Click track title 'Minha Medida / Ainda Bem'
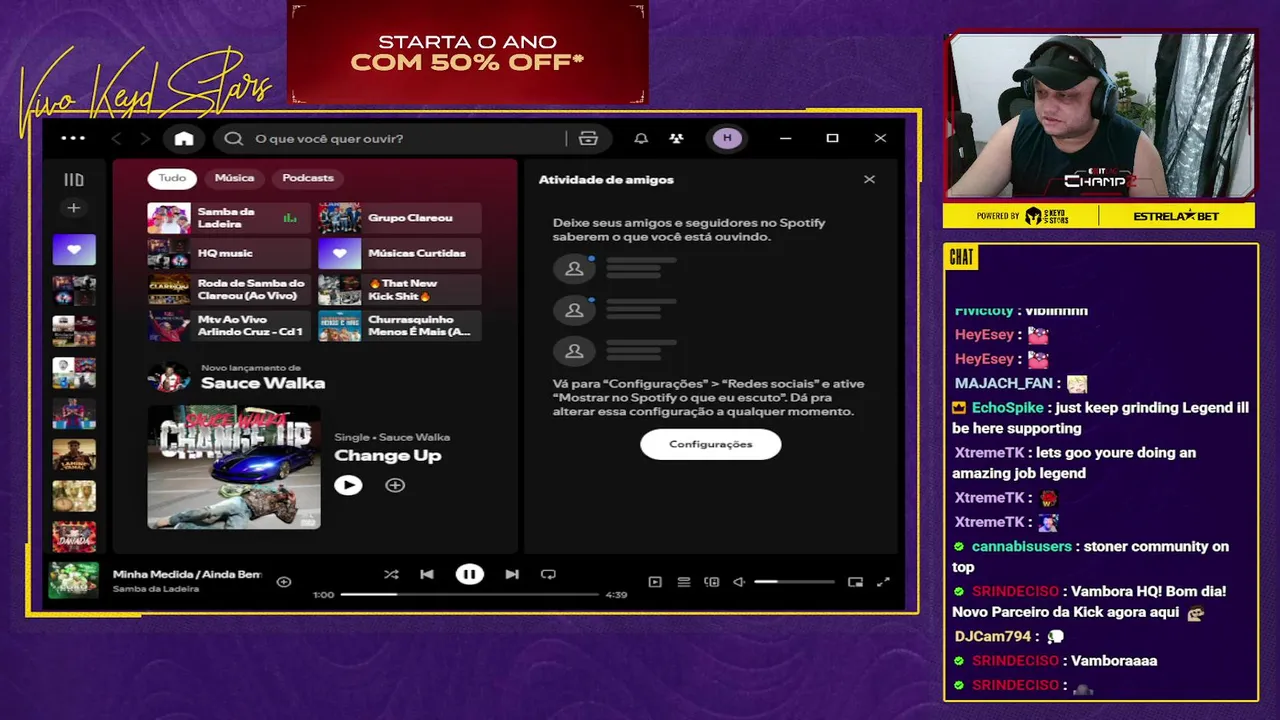 (187, 575)
